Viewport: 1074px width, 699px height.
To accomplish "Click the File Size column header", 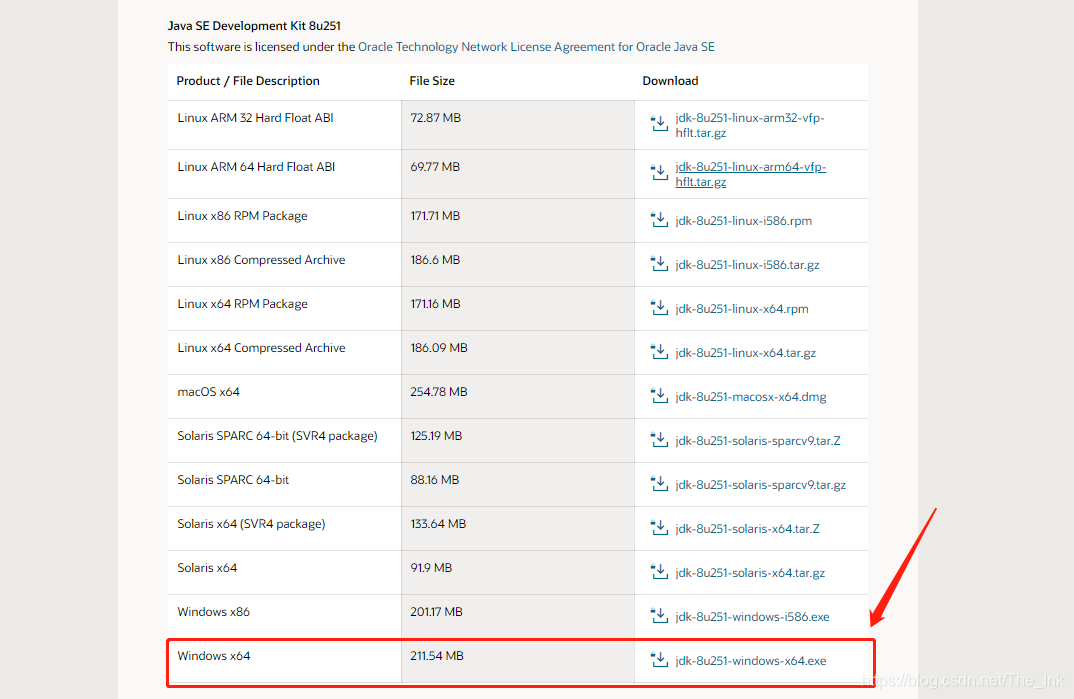I will coord(432,80).
